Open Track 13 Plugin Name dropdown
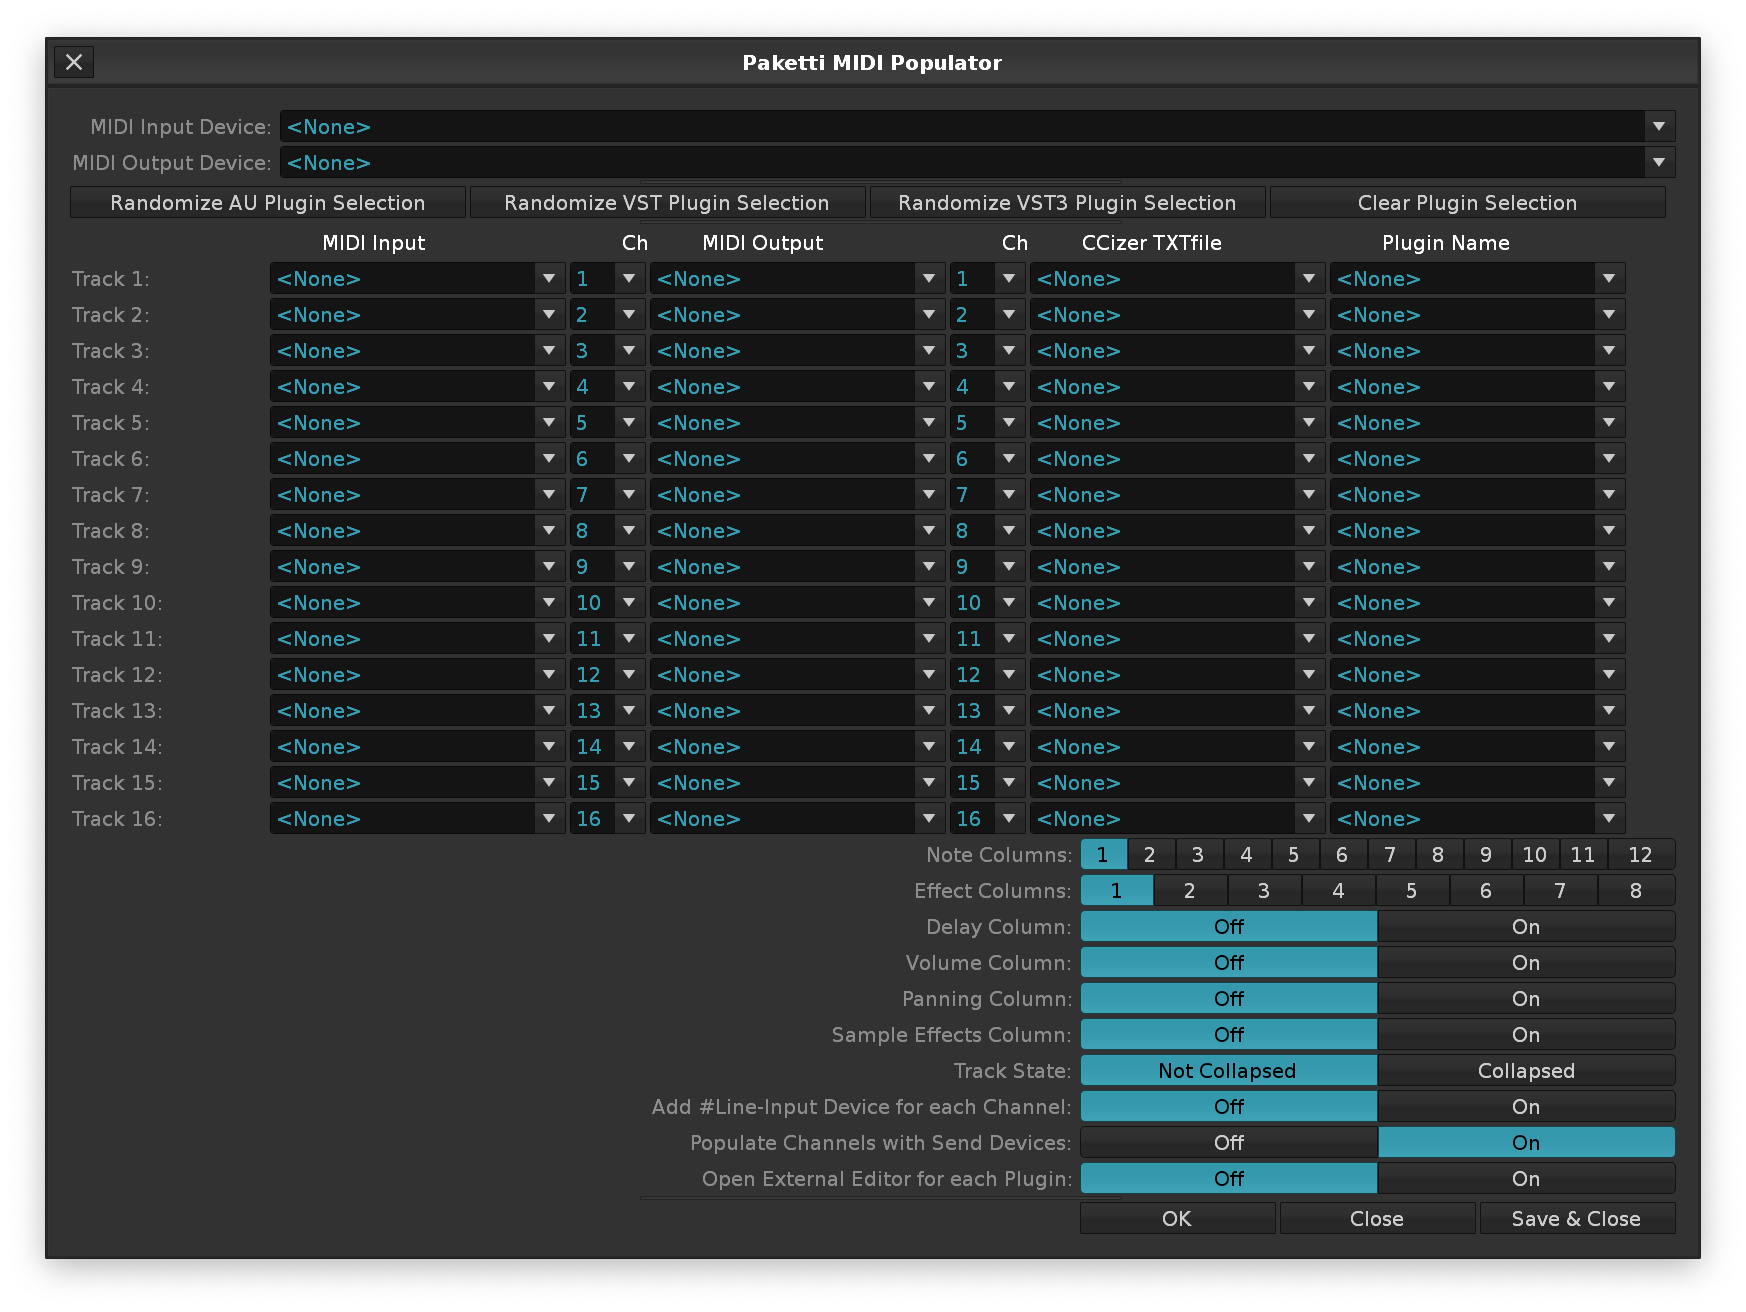 click(1477, 711)
